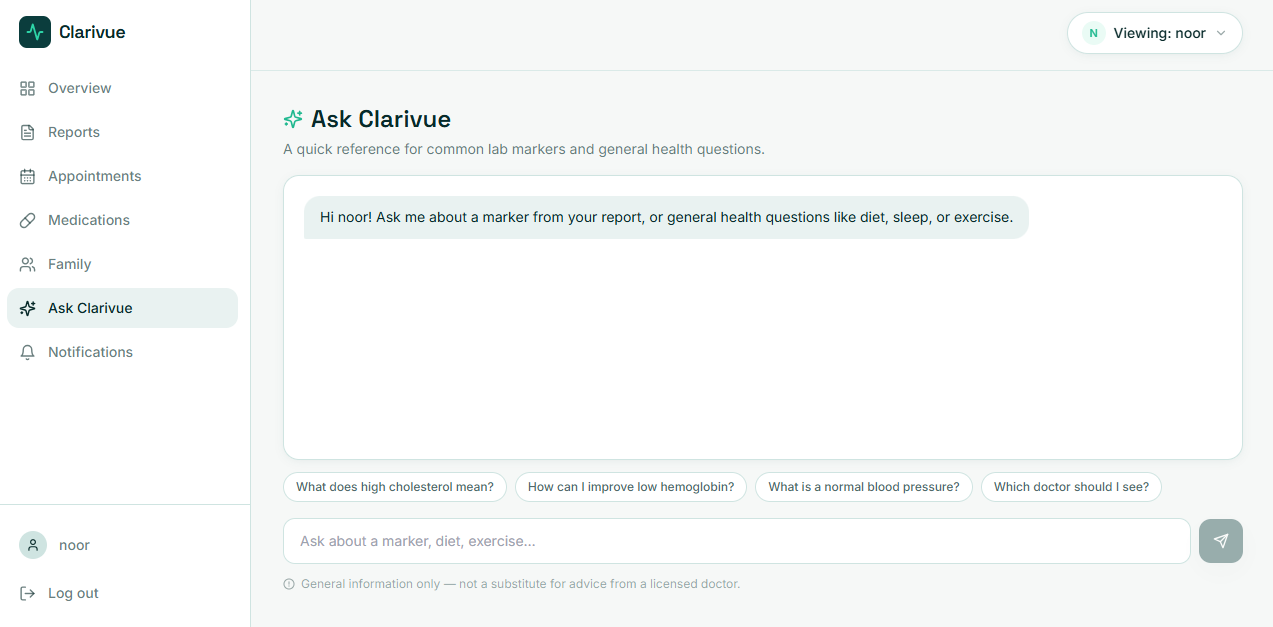Send message with paper plane button
Screen dimensions: 1273x627
click(1221, 541)
